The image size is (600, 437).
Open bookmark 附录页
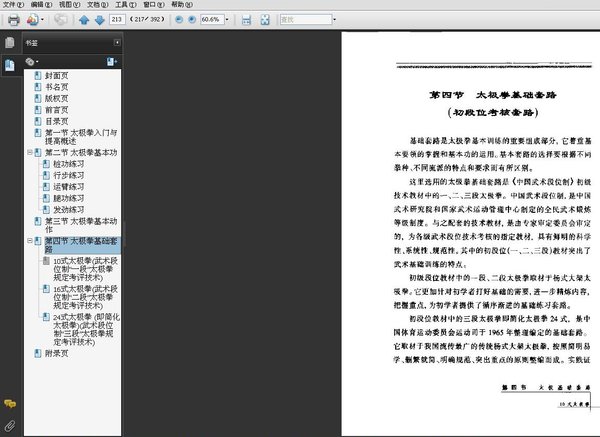(57, 354)
